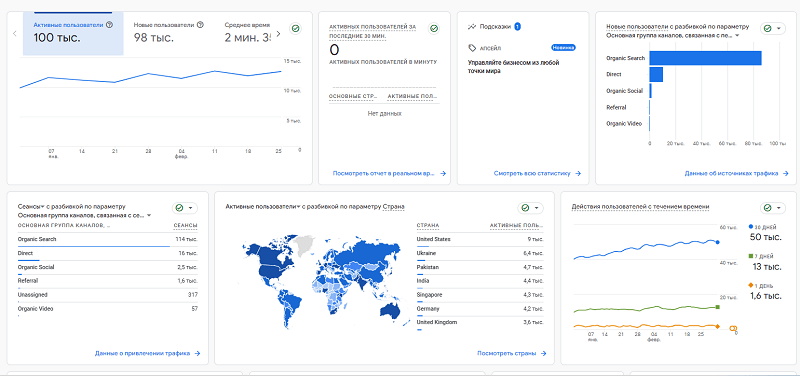The width and height of the screenshot is (800, 376).
Task: Open Сеансы metric dropdown
Action: 32,207
